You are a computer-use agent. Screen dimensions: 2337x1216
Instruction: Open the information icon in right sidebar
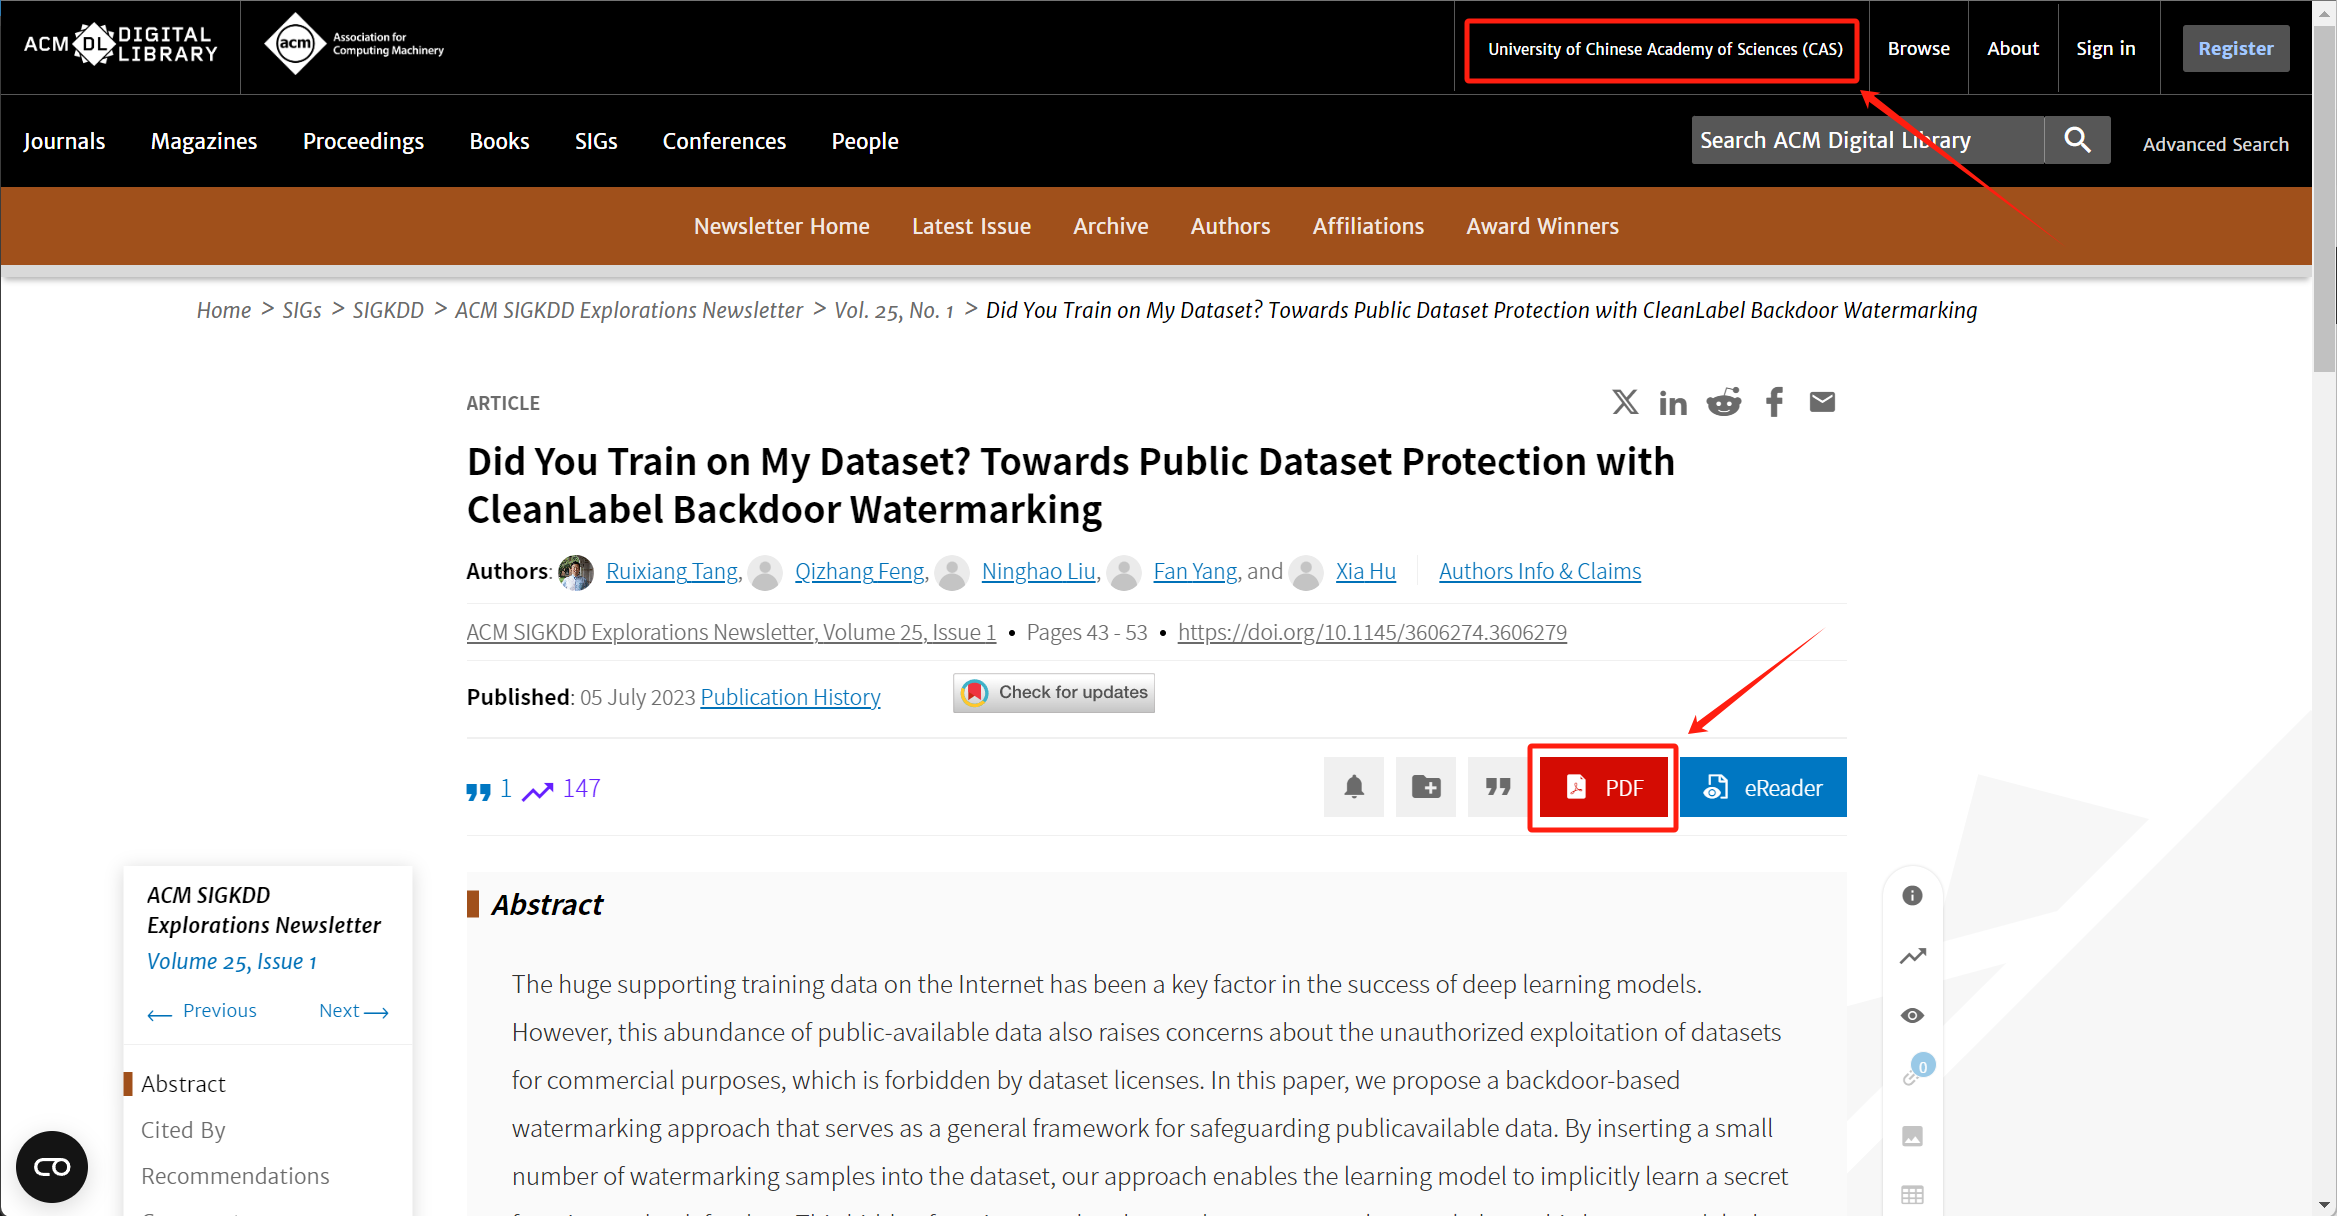[x=1912, y=896]
